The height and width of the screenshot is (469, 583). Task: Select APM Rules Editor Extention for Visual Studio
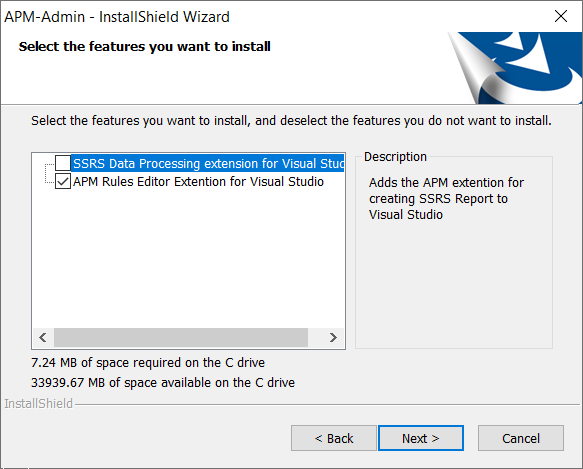pos(198,182)
